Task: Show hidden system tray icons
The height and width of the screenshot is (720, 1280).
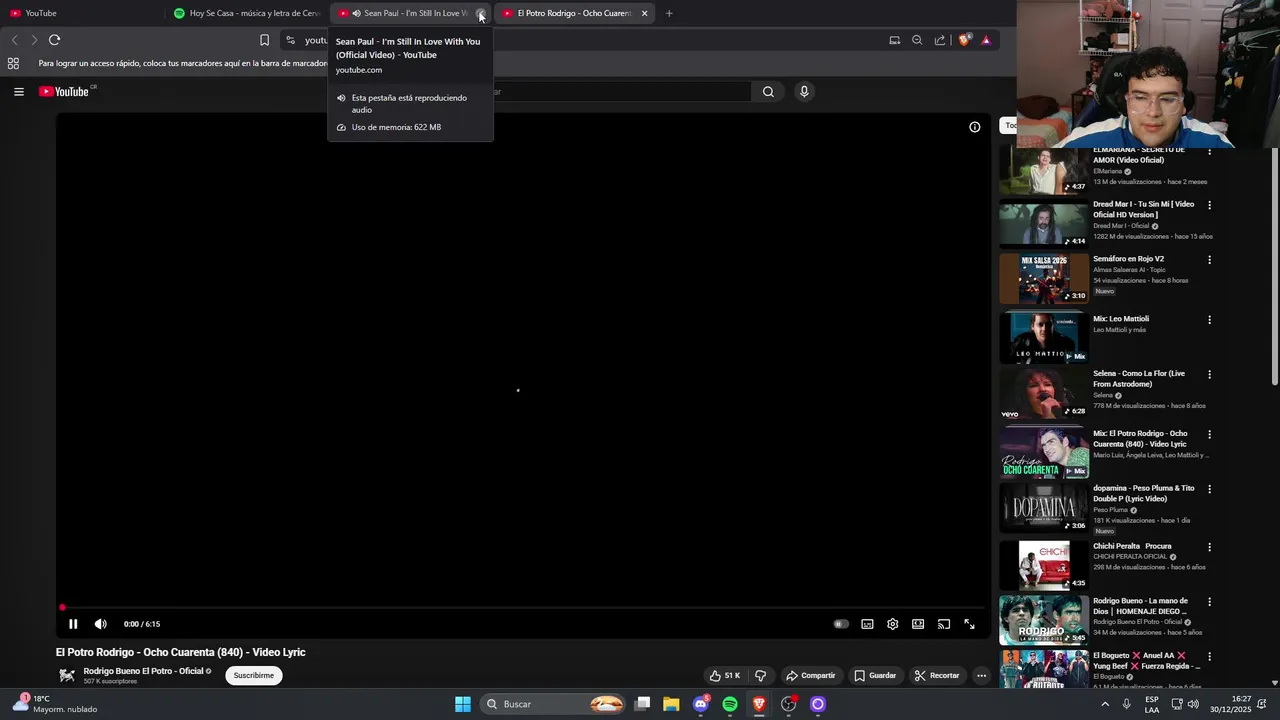Action: coord(1105,704)
